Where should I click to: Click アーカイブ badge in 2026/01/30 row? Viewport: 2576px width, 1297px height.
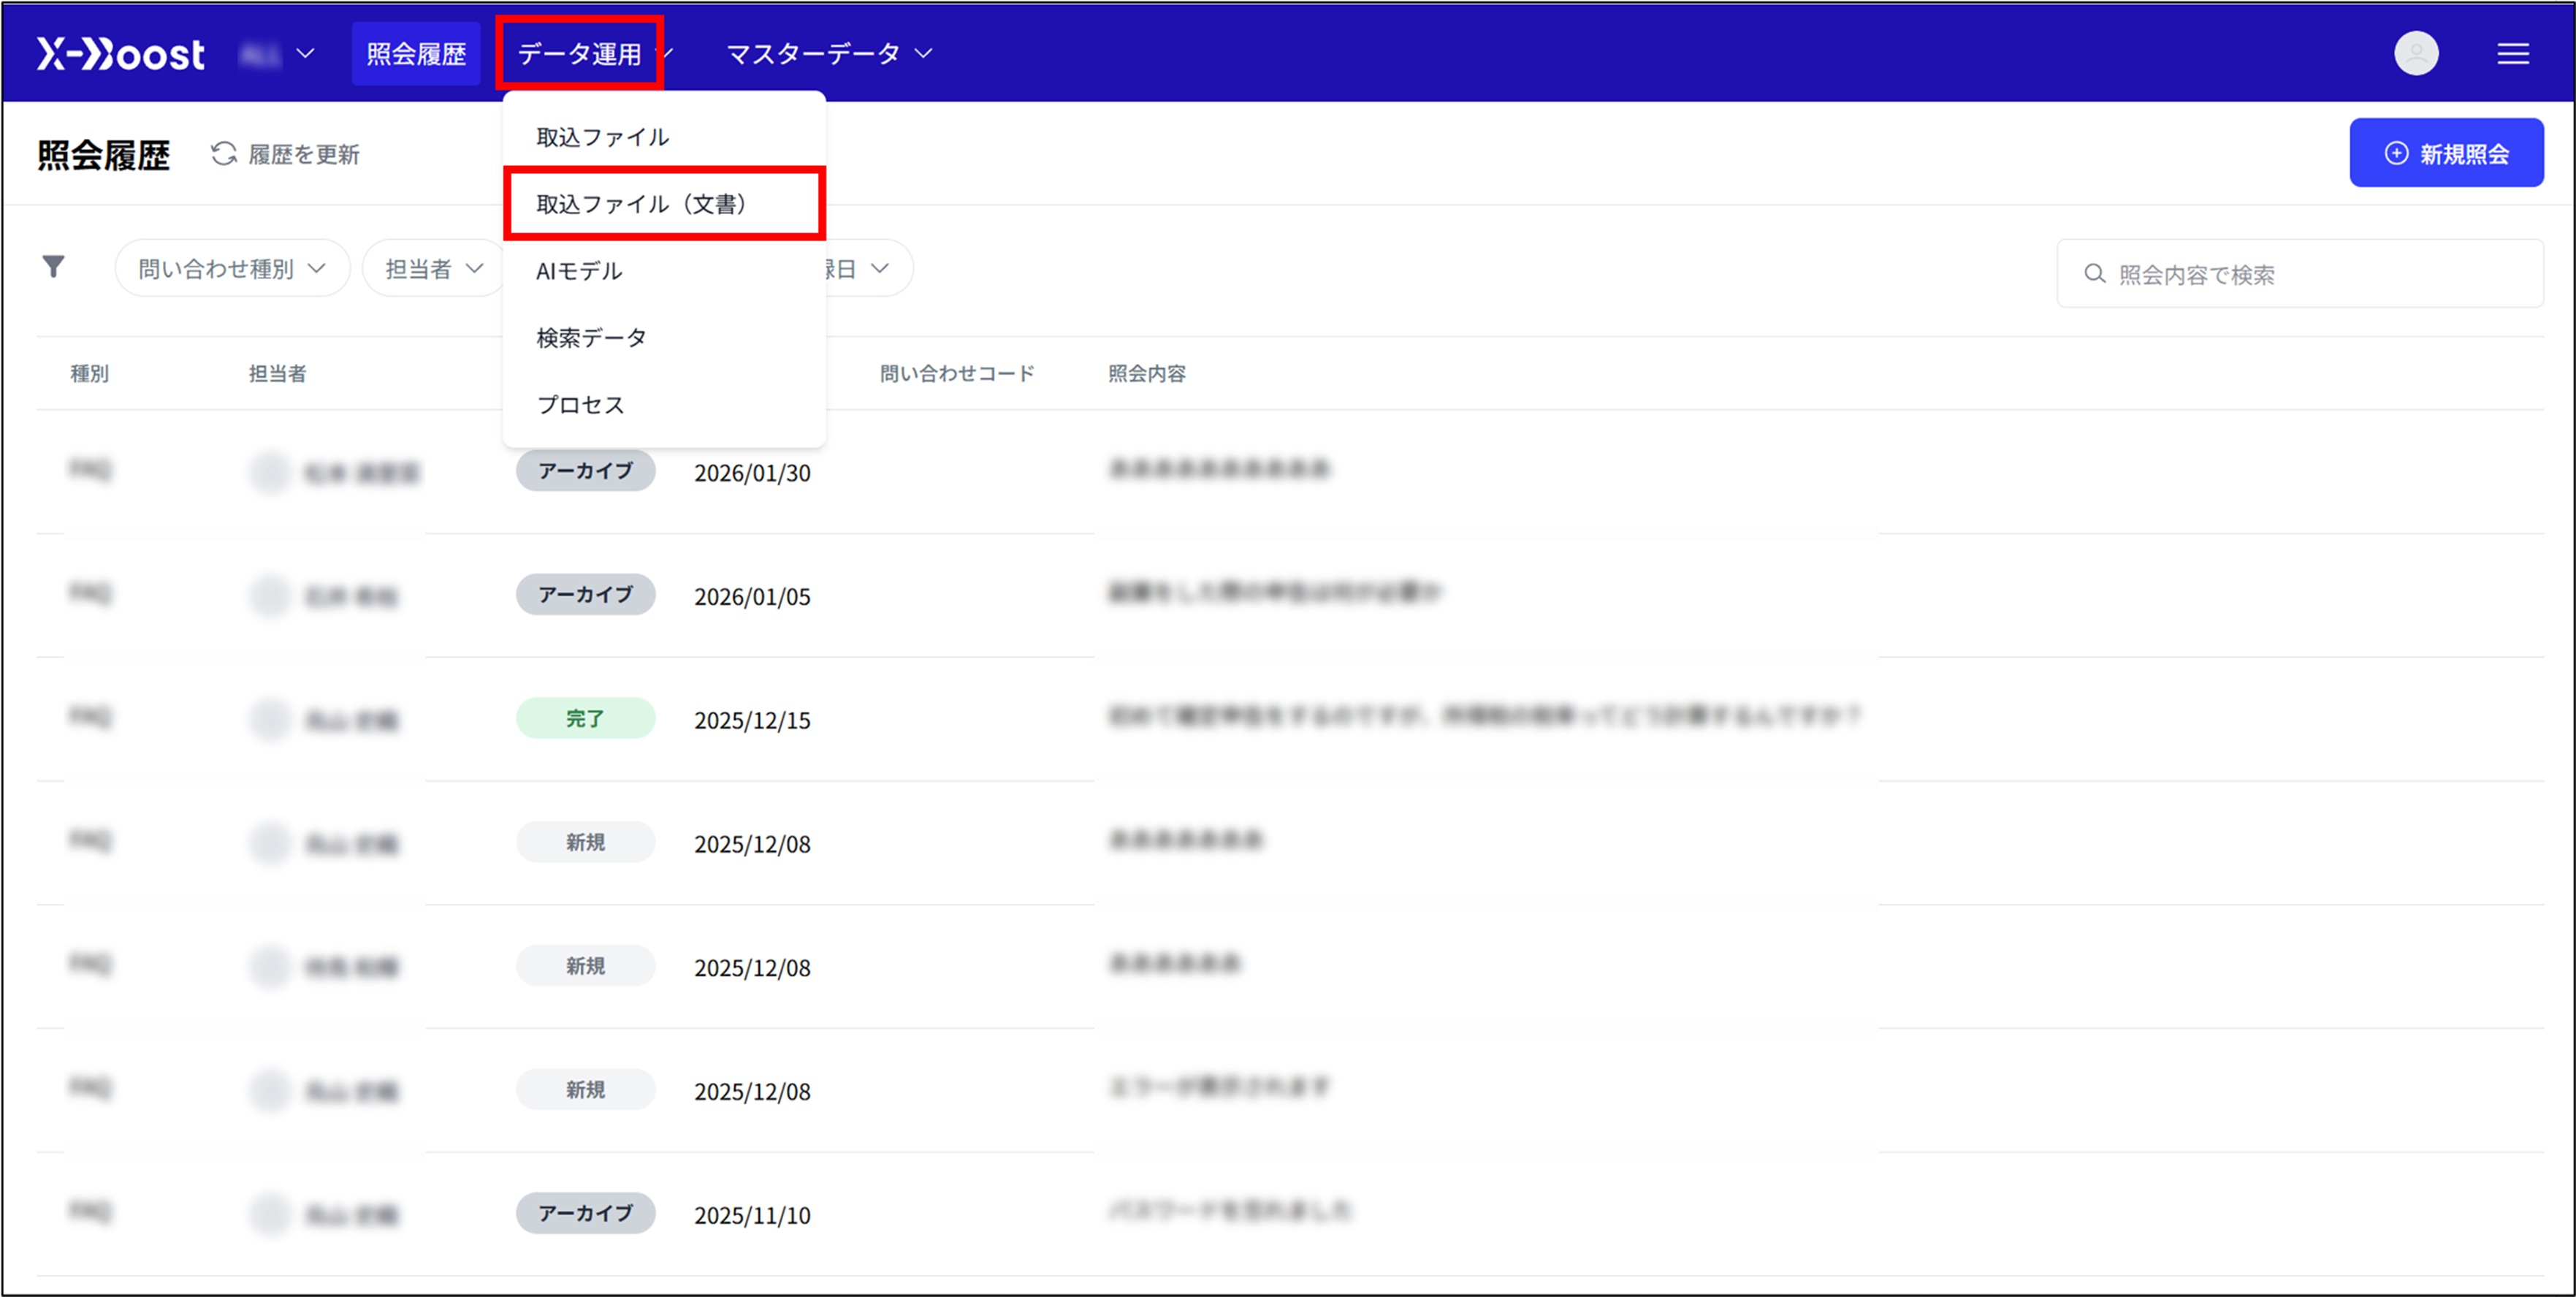(585, 471)
